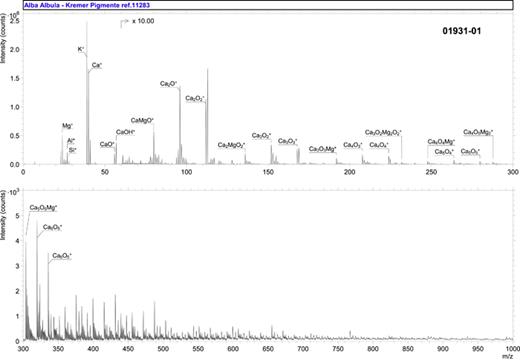Click the '700' tick on lower axis
Image resolution: width=520 pixels, height=361 pixels.
(x=303, y=349)
